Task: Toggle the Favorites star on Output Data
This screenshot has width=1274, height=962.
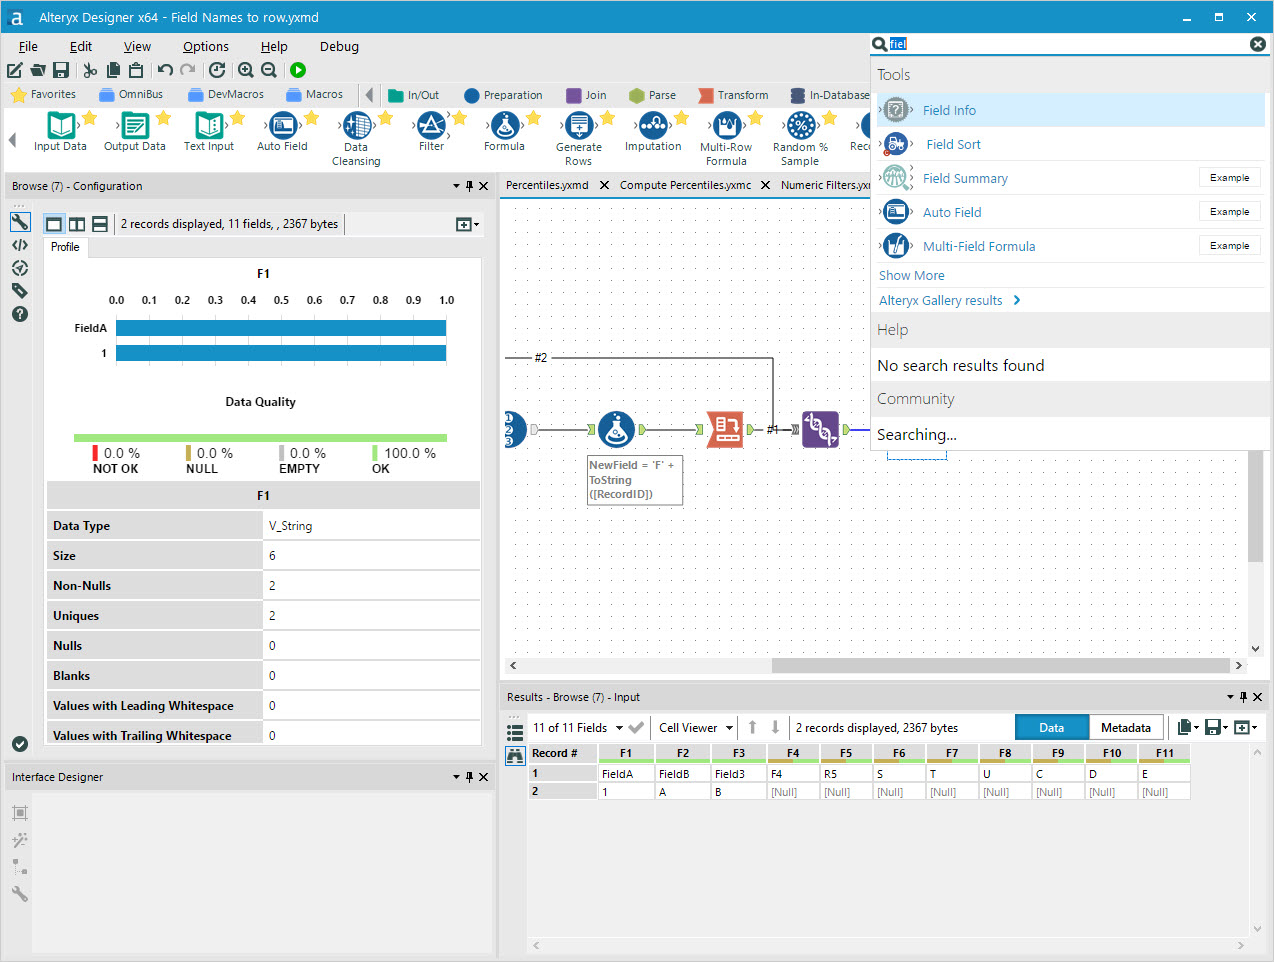Action: pyautogui.click(x=163, y=118)
